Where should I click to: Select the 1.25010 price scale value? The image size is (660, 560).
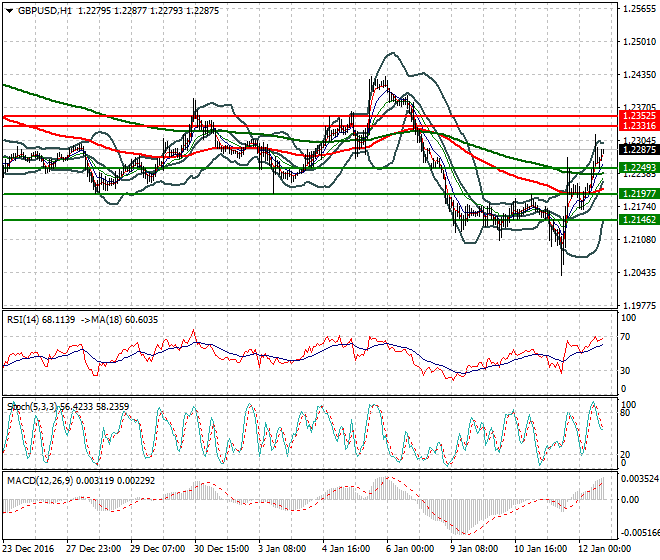point(639,42)
